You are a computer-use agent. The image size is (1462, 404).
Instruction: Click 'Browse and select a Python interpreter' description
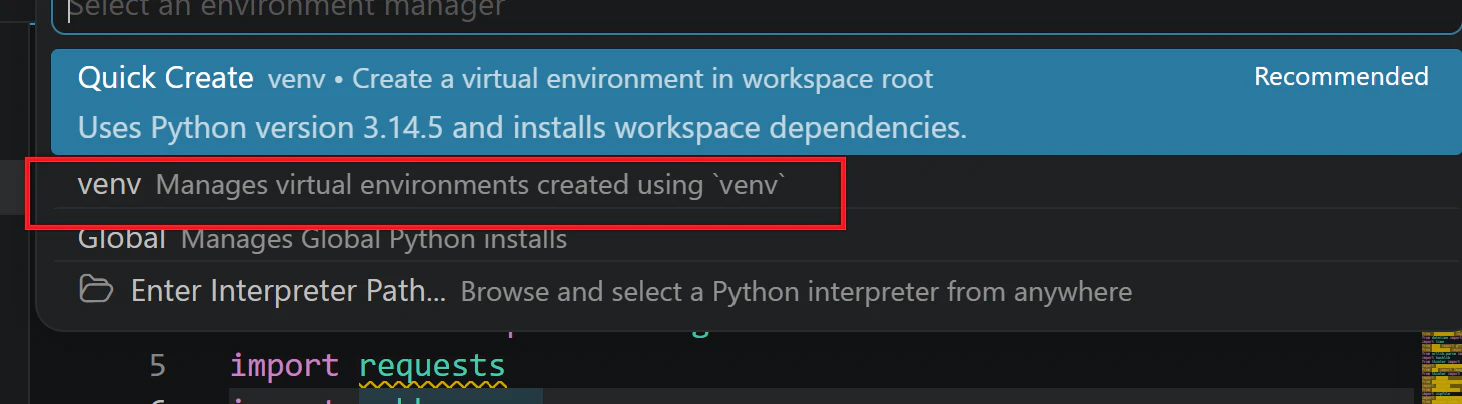tap(796, 292)
